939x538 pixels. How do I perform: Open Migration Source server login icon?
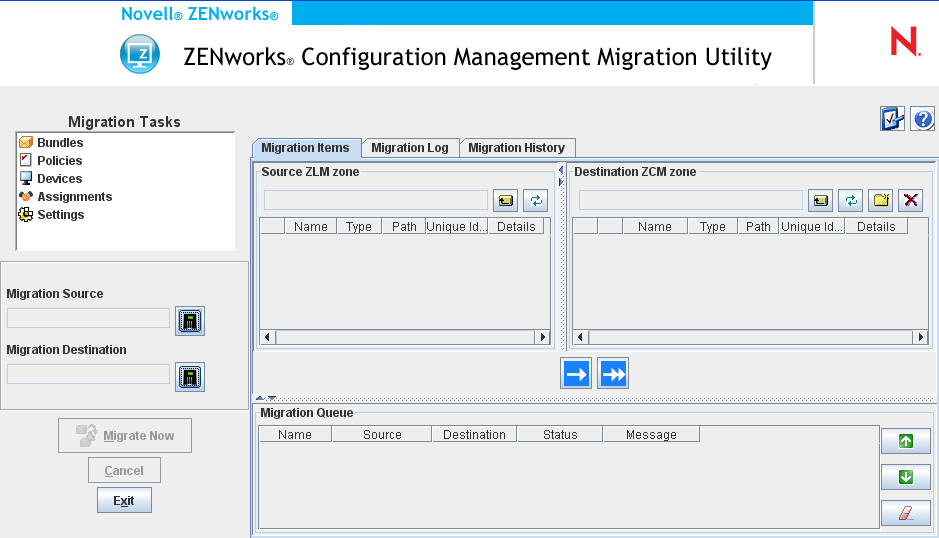(x=190, y=321)
